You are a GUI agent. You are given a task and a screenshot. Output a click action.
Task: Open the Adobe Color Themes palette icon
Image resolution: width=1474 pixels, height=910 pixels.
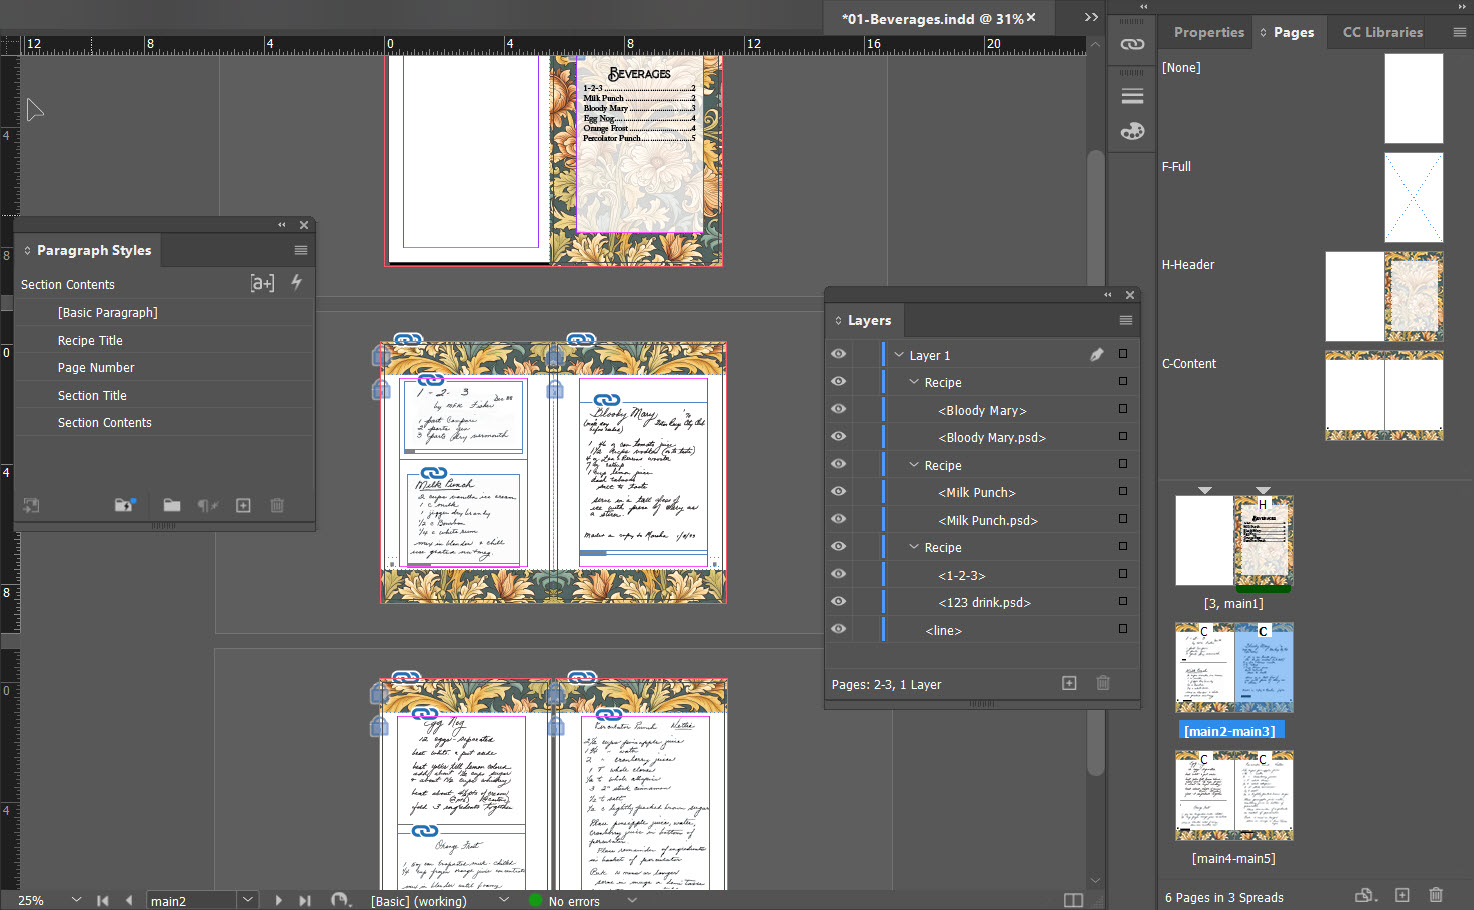coord(1131,131)
